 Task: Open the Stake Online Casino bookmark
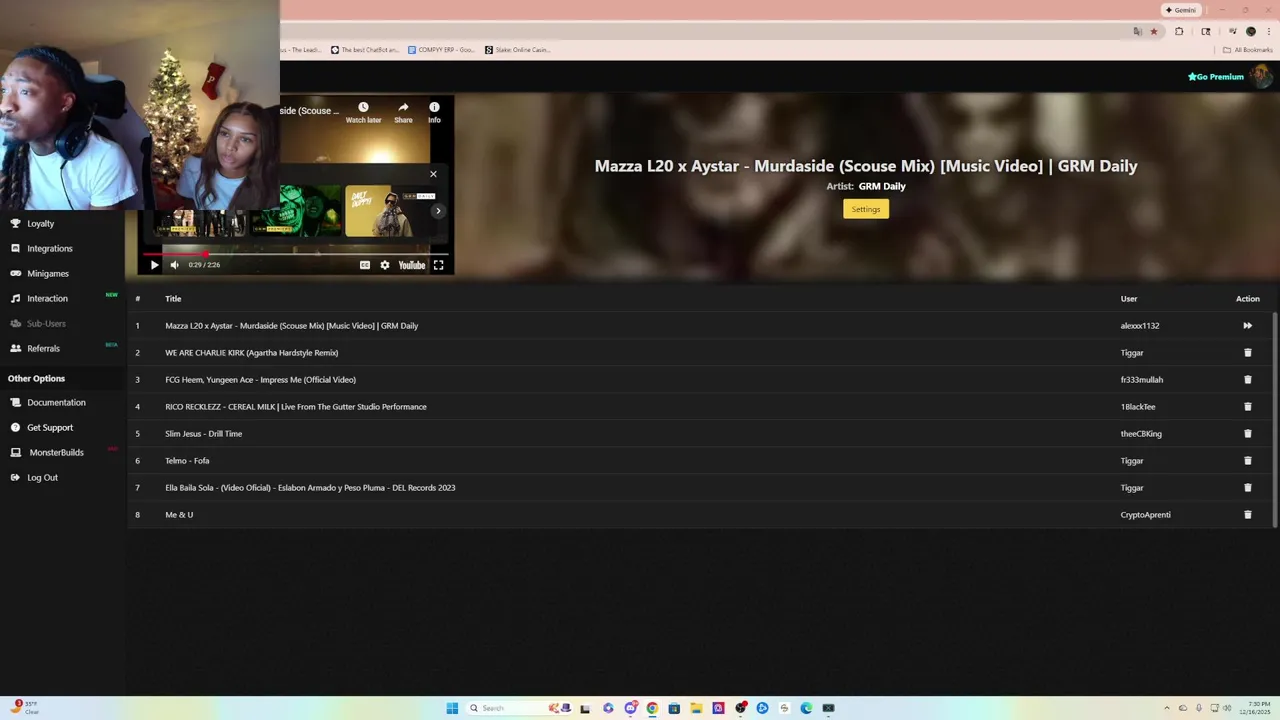point(518,50)
